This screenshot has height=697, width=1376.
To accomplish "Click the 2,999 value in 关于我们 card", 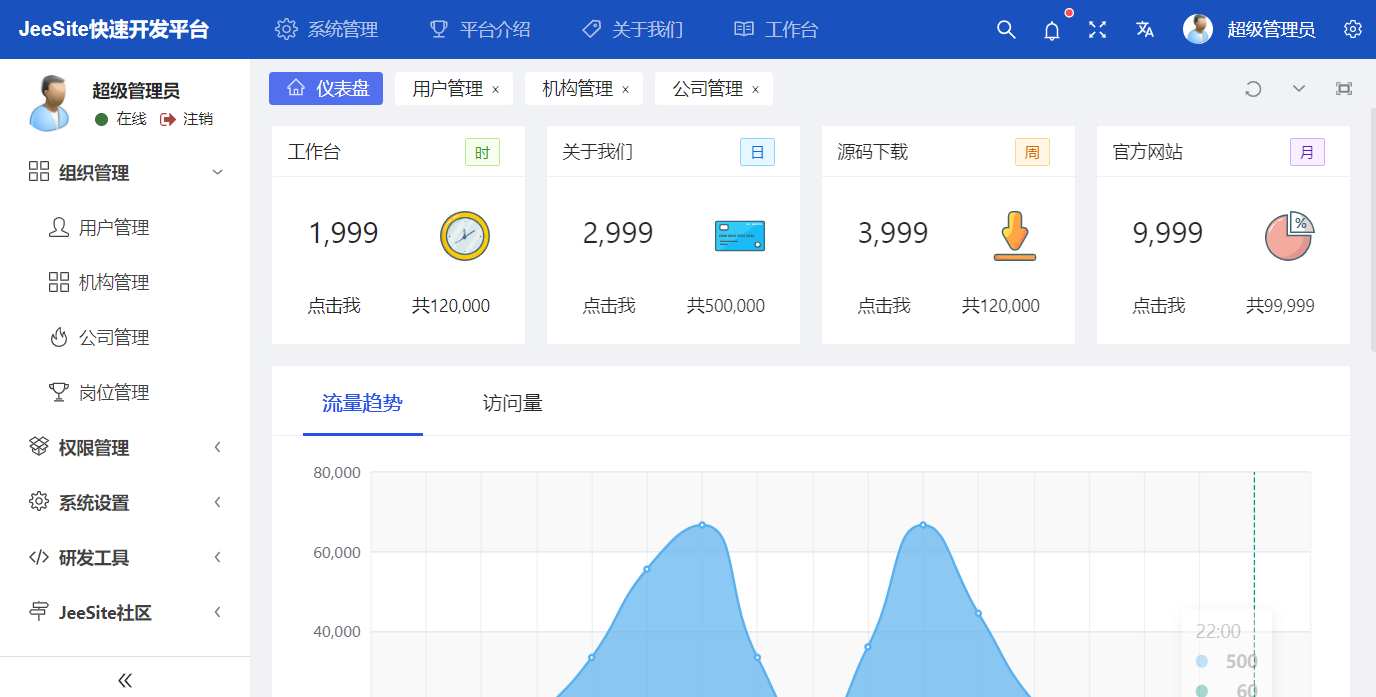I will tap(618, 234).
